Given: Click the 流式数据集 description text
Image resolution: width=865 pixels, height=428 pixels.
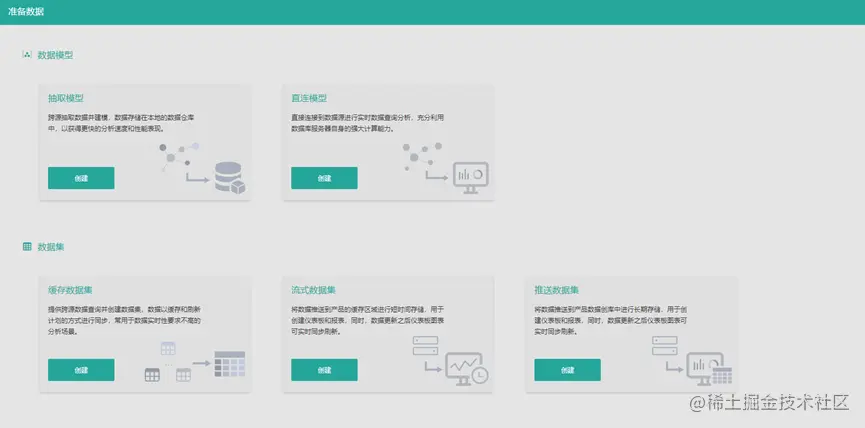Looking at the screenshot, I should (368, 320).
